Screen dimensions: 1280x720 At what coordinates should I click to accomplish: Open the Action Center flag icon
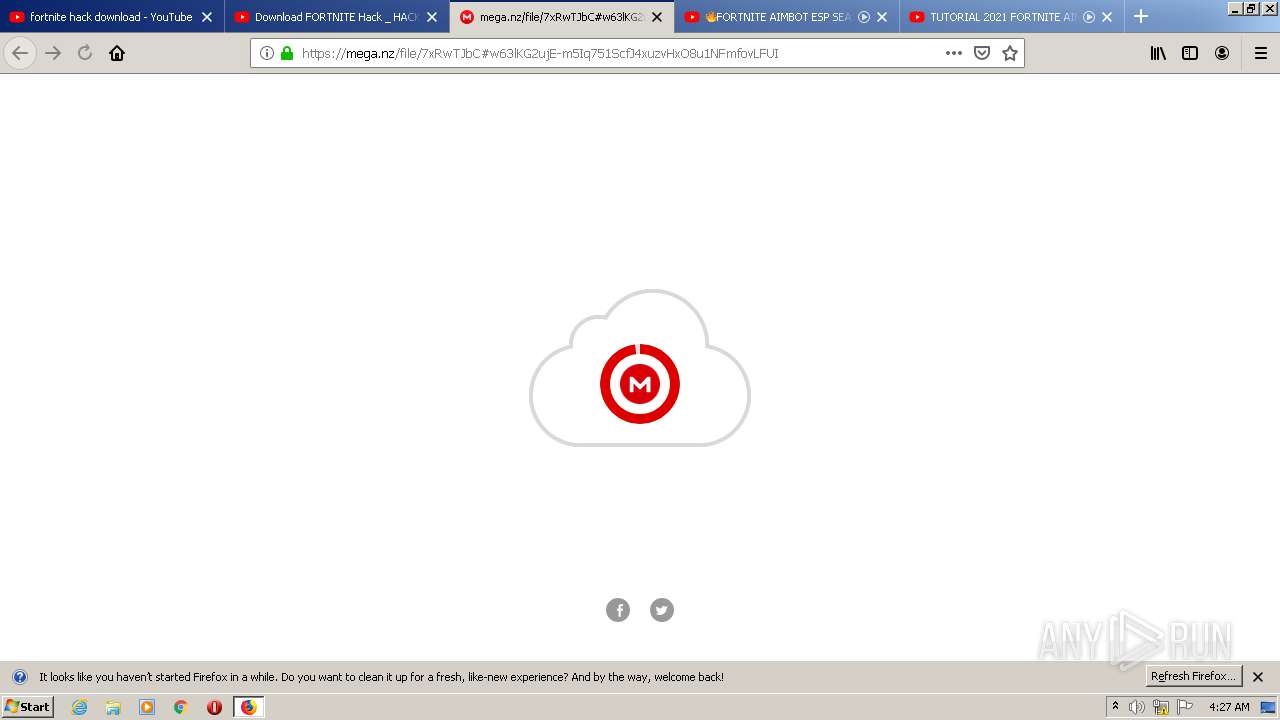[1185, 707]
